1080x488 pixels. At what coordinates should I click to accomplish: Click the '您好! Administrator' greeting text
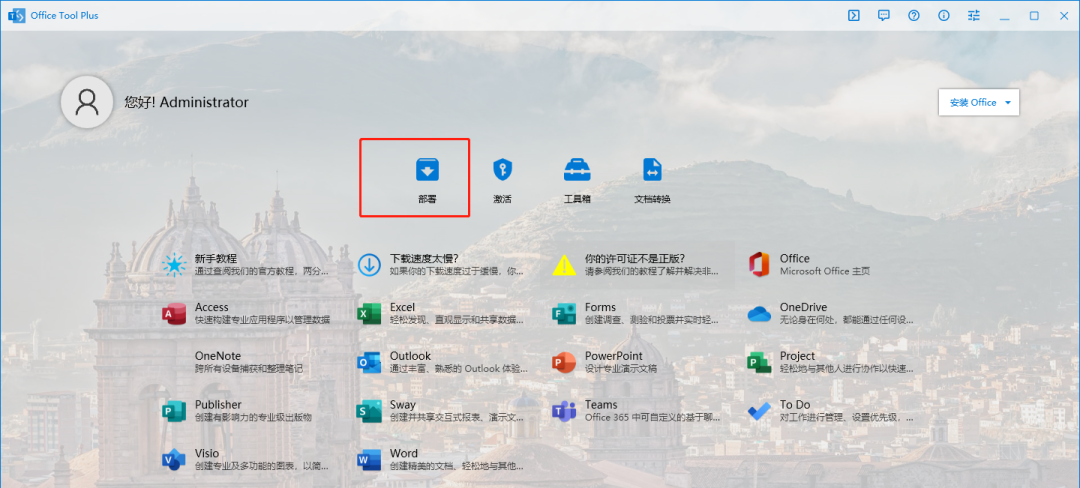click(187, 103)
